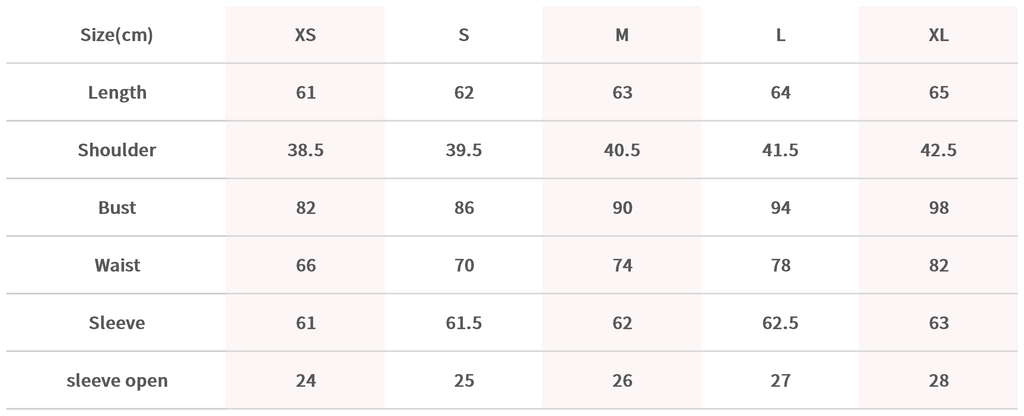
Task: Select the Length value 65 for size XL
Action: pos(938,93)
